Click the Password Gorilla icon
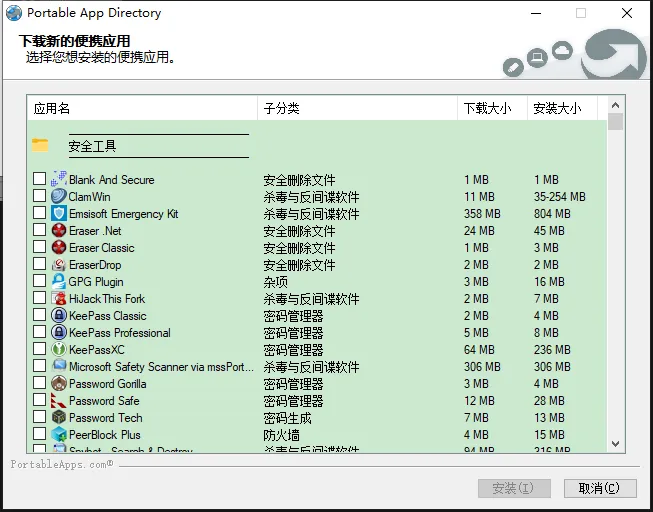 (59, 383)
